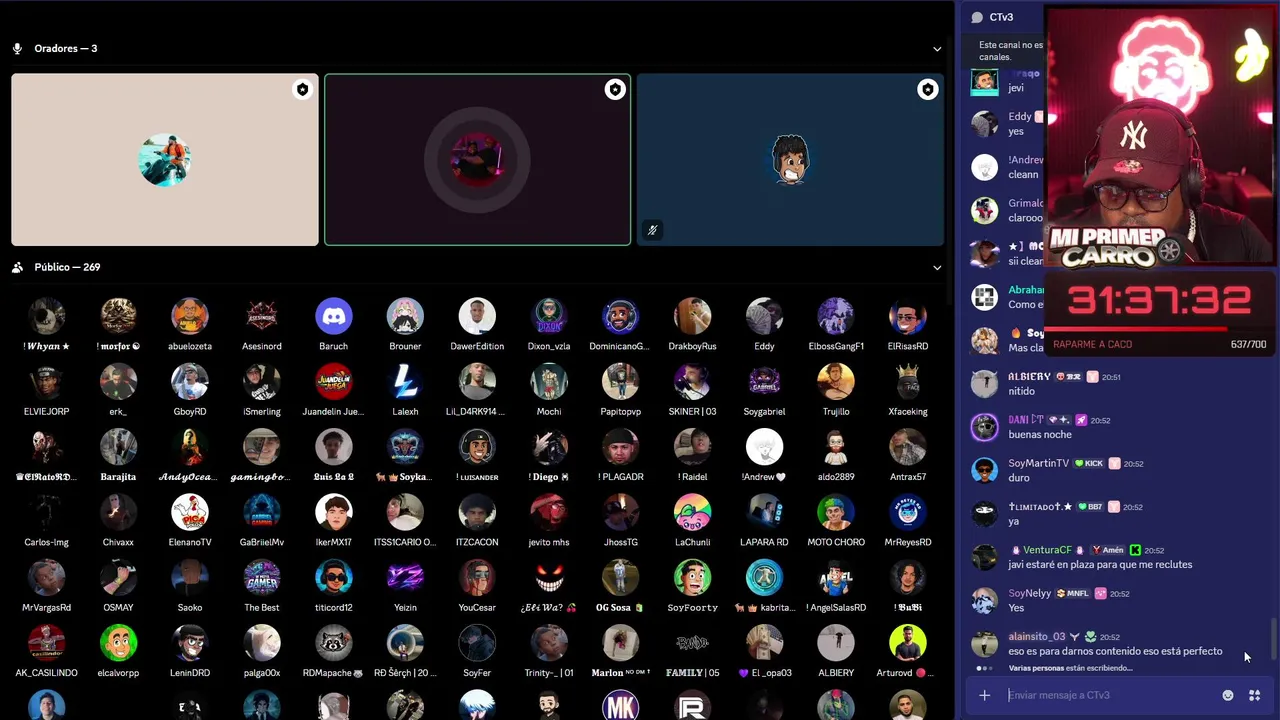
Task: Click the chat scrollbar thumb
Action: 1273,640
